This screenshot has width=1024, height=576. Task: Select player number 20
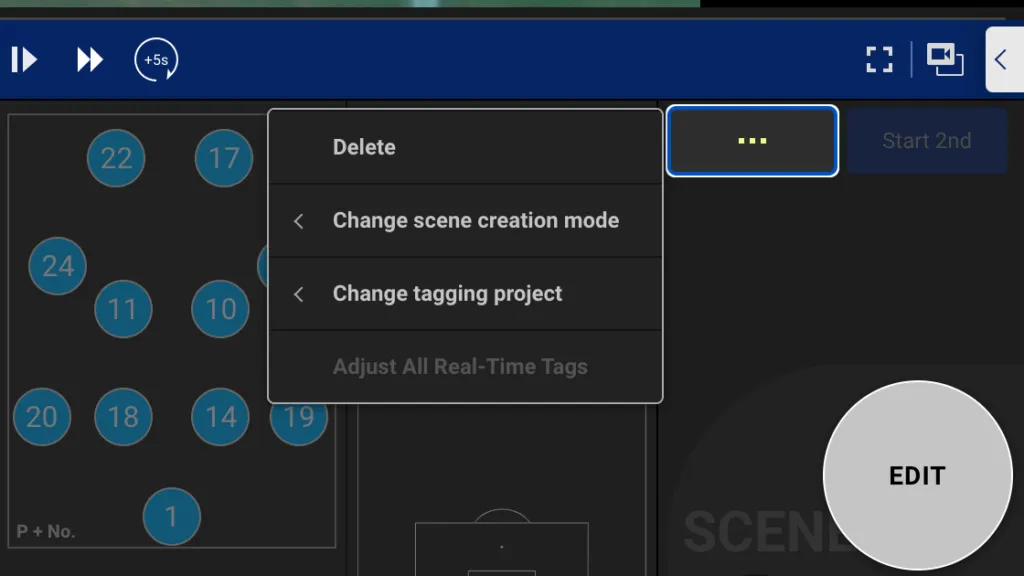(42, 417)
